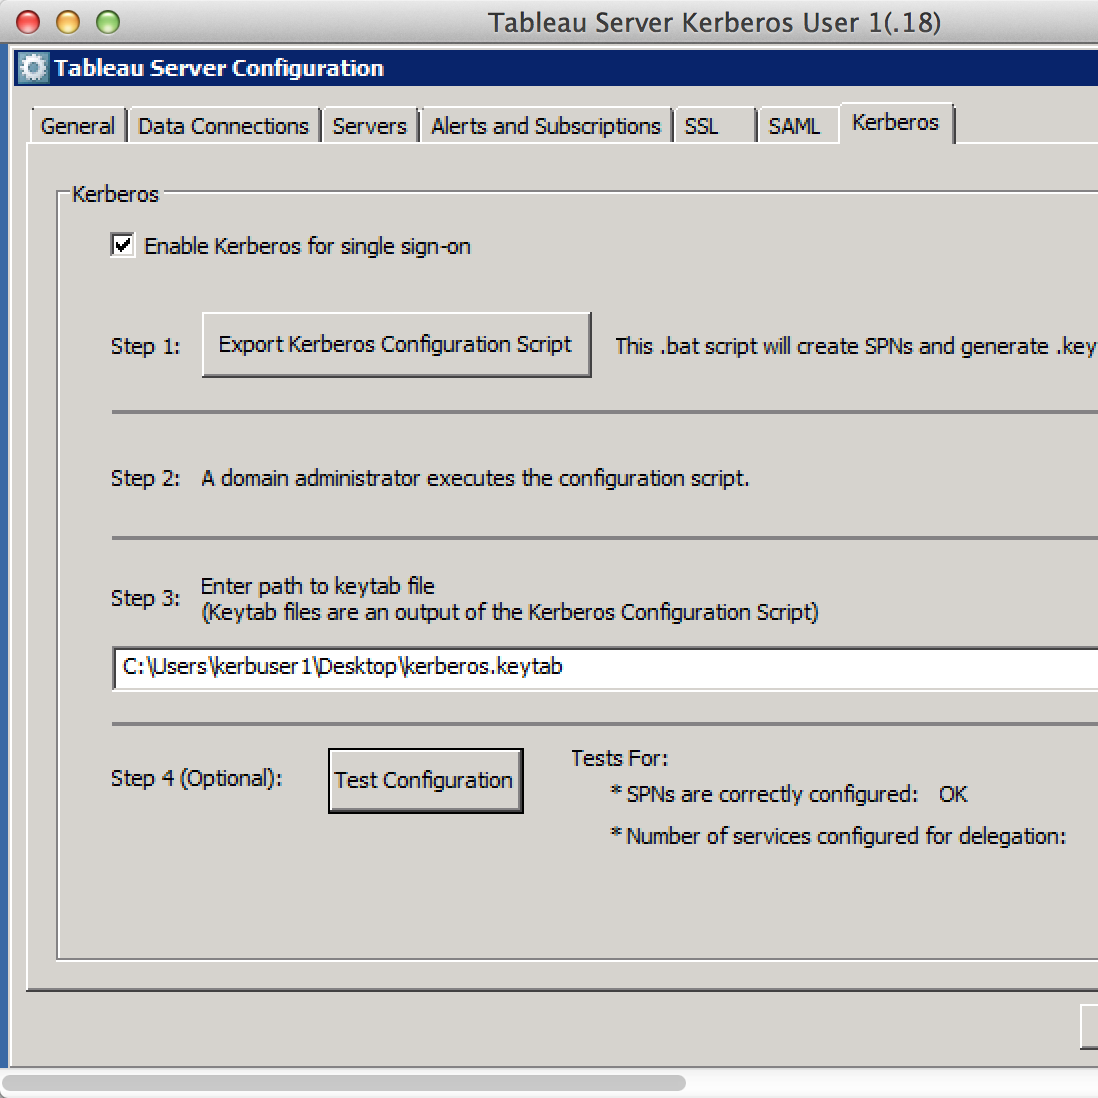Click 'A domain administrator executes the configuration script.'
The image size is (1098, 1098).
coord(475,478)
